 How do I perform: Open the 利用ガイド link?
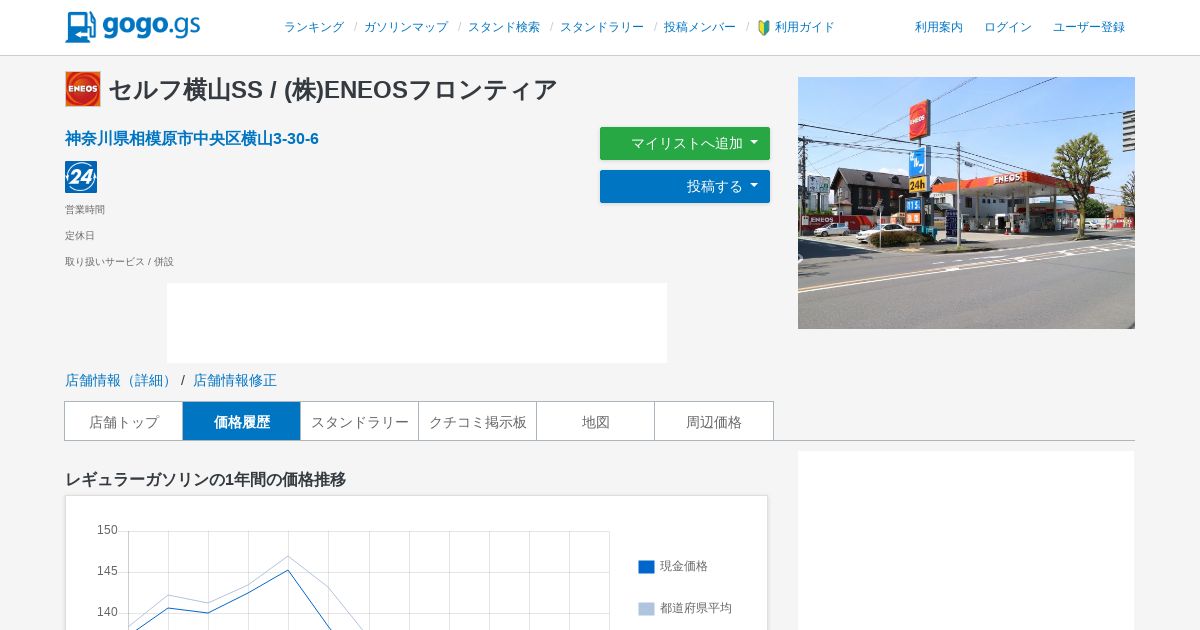(805, 27)
